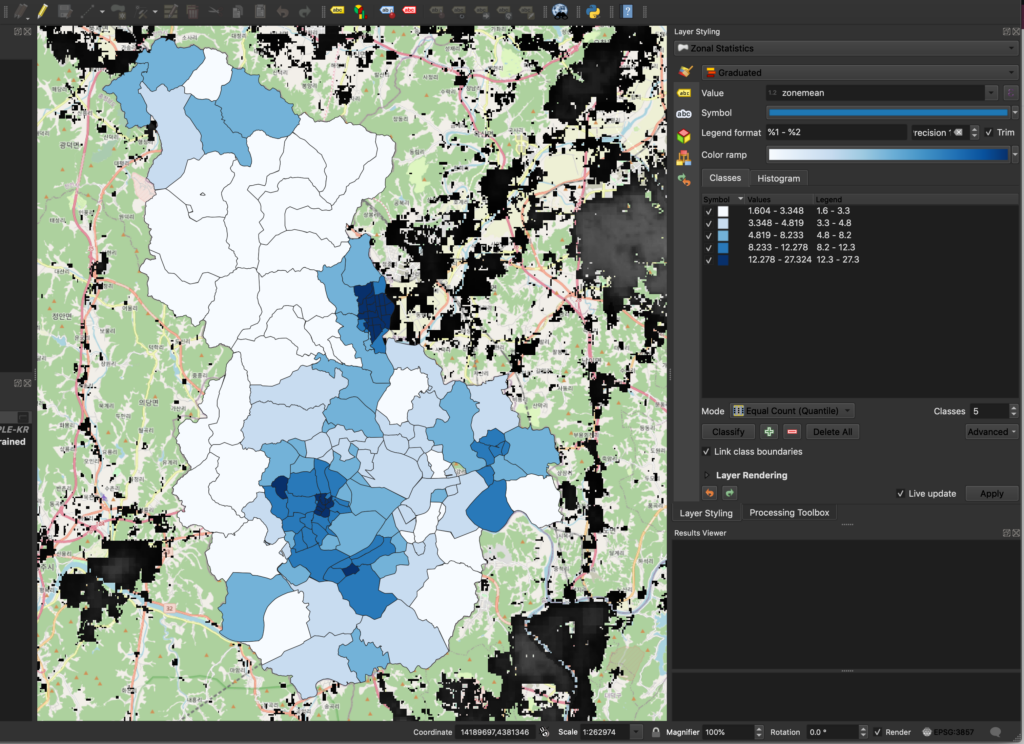Open the Zonal Statistics layer selector dropdown

click(x=847, y=47)
